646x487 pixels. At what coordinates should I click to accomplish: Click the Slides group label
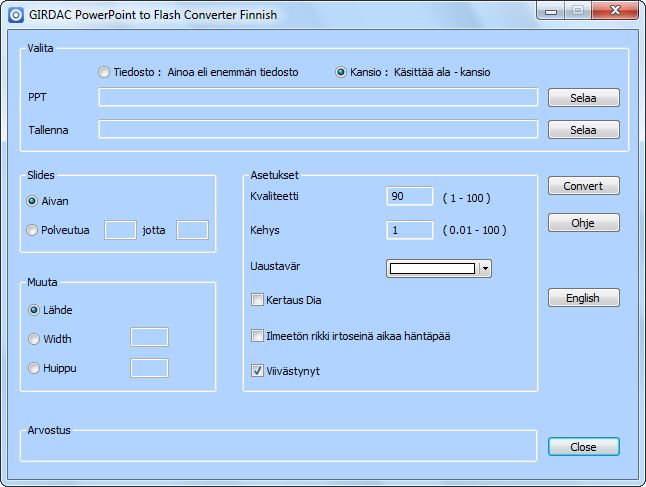click(41, 175)
